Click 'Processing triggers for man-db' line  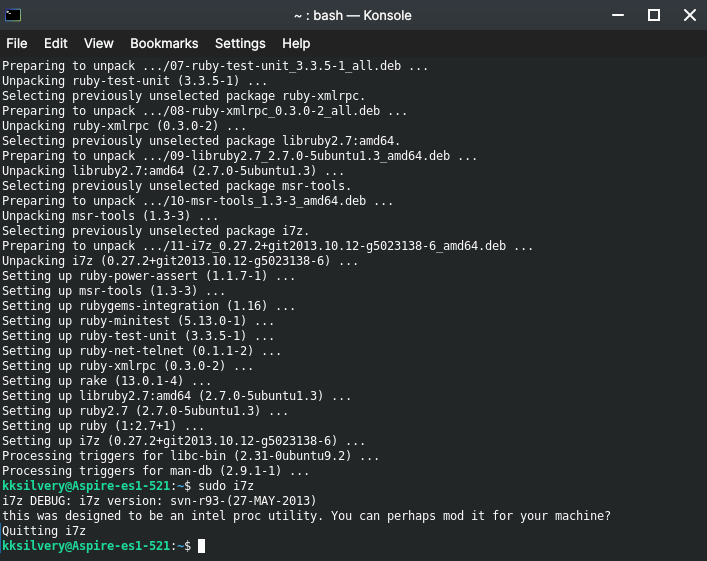[156, 471]
